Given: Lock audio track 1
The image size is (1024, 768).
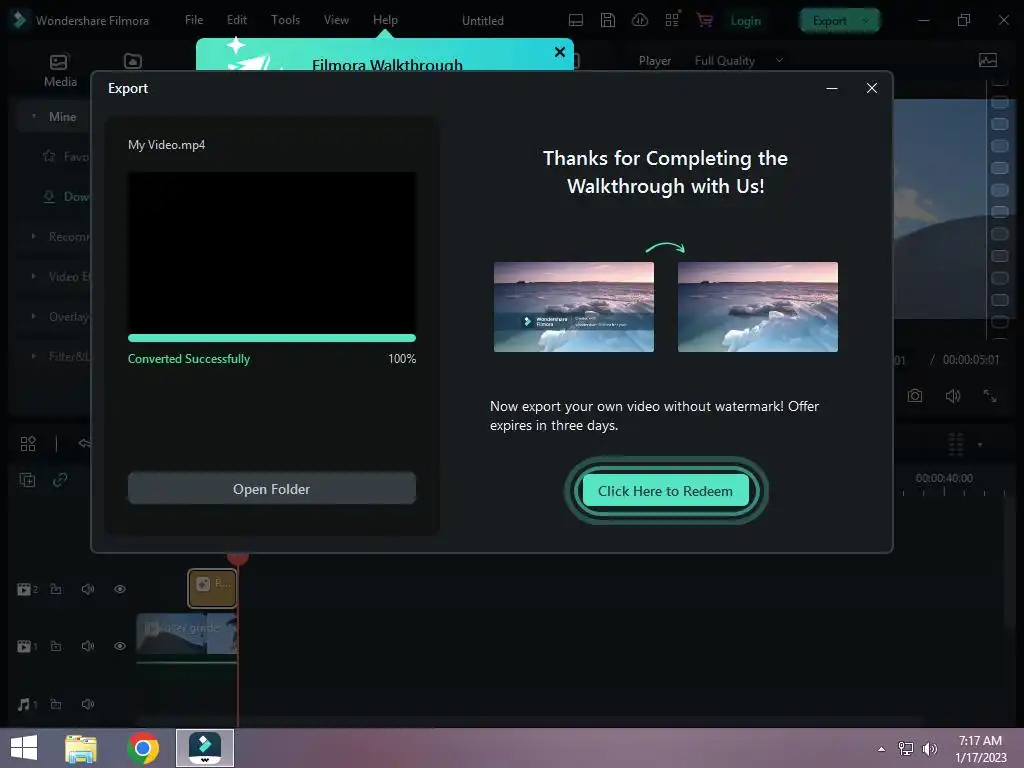Looking at the screenshot, I should pos(56,704).
